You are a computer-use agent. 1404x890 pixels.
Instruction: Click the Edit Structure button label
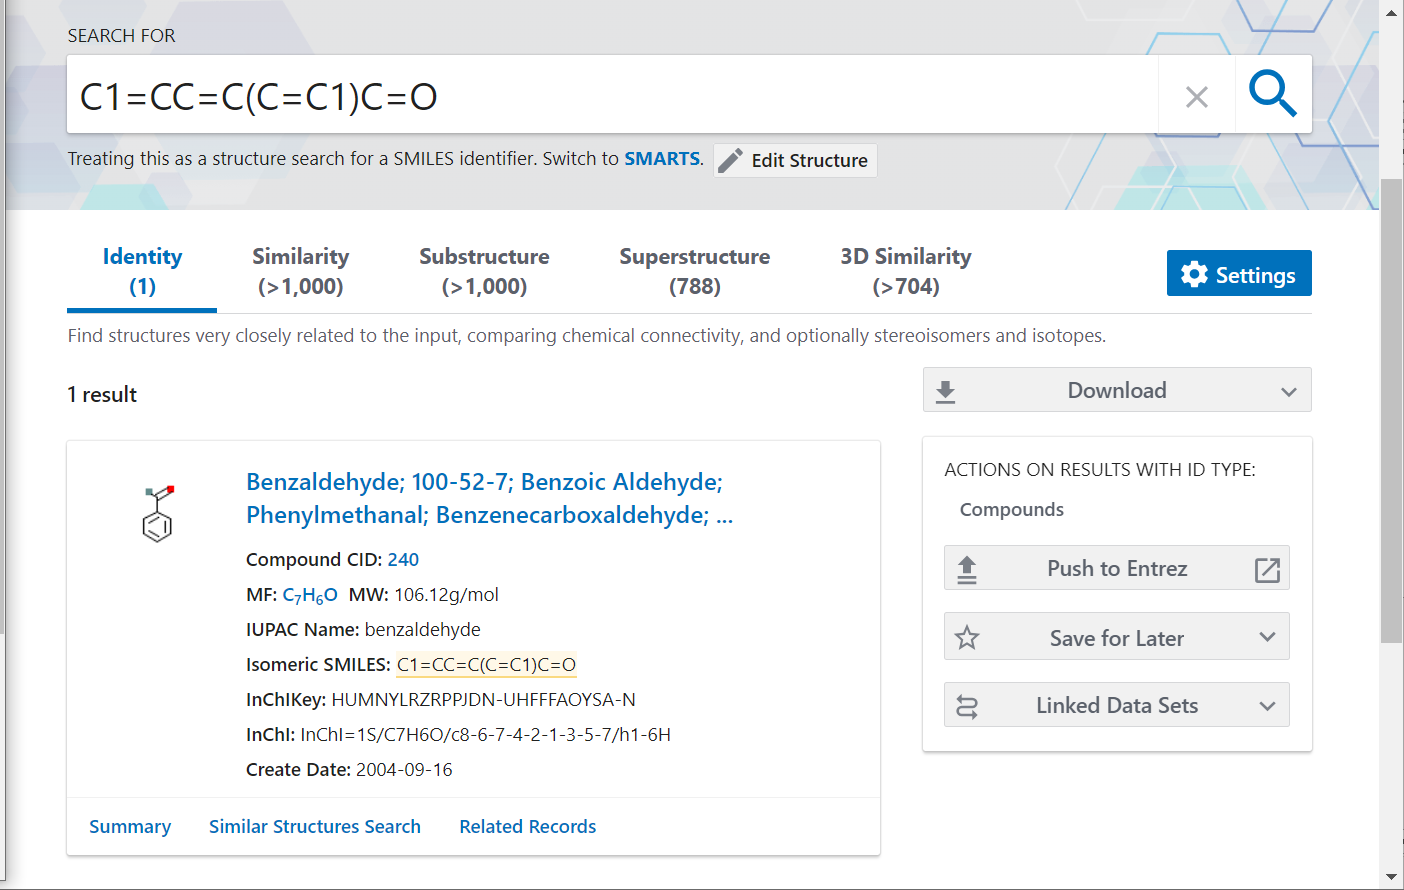(810, 160)
